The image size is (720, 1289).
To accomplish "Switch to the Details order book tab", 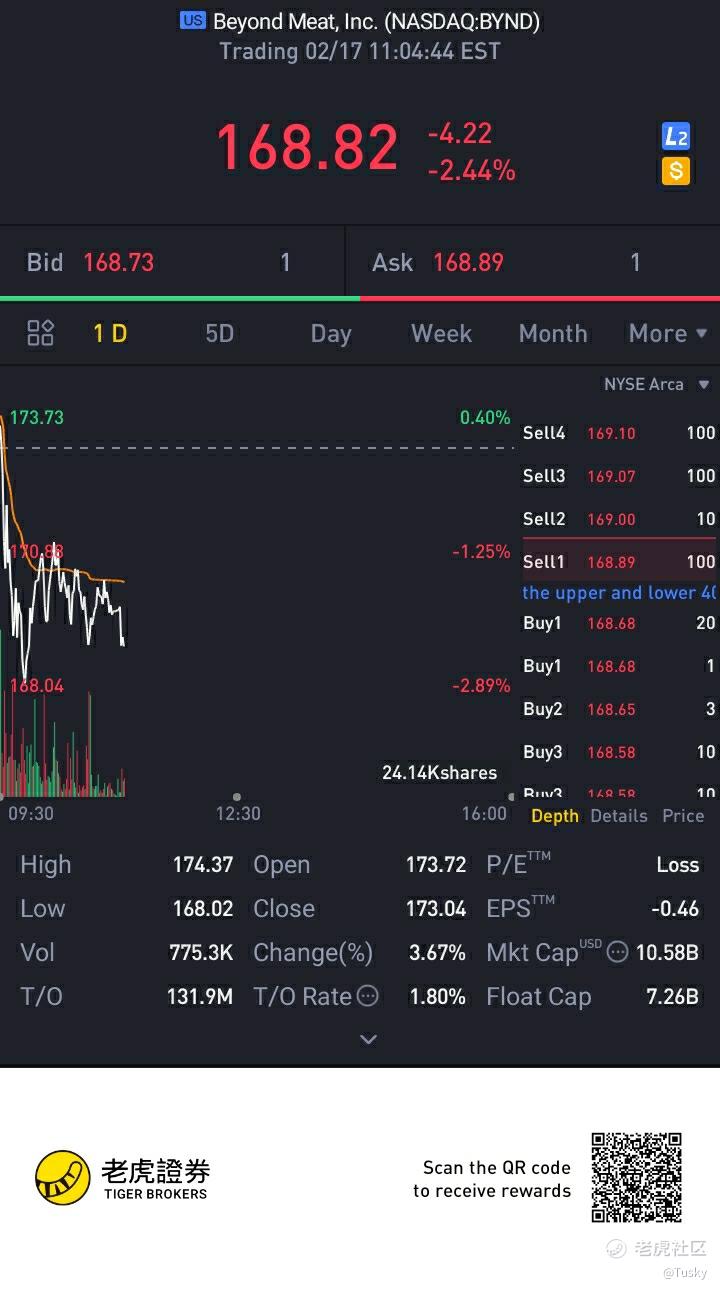I will [618, 816].
